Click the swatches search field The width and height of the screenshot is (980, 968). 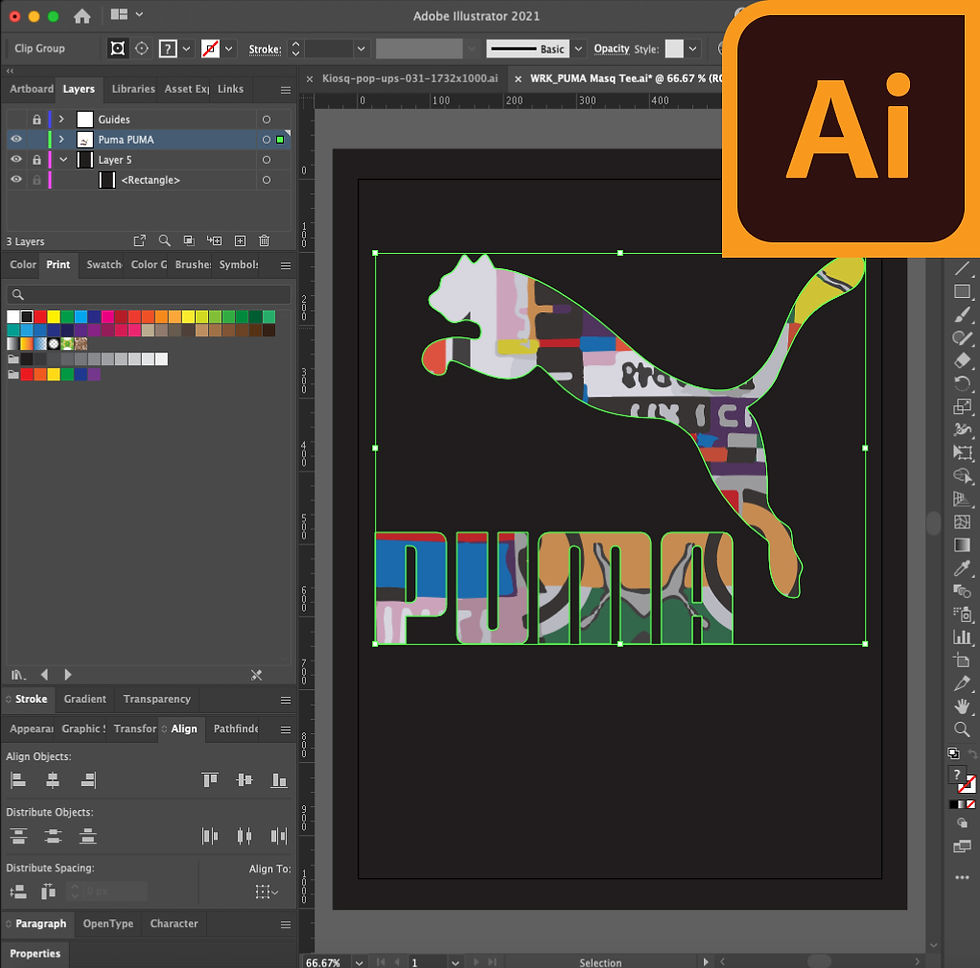[x=150, y=295]
